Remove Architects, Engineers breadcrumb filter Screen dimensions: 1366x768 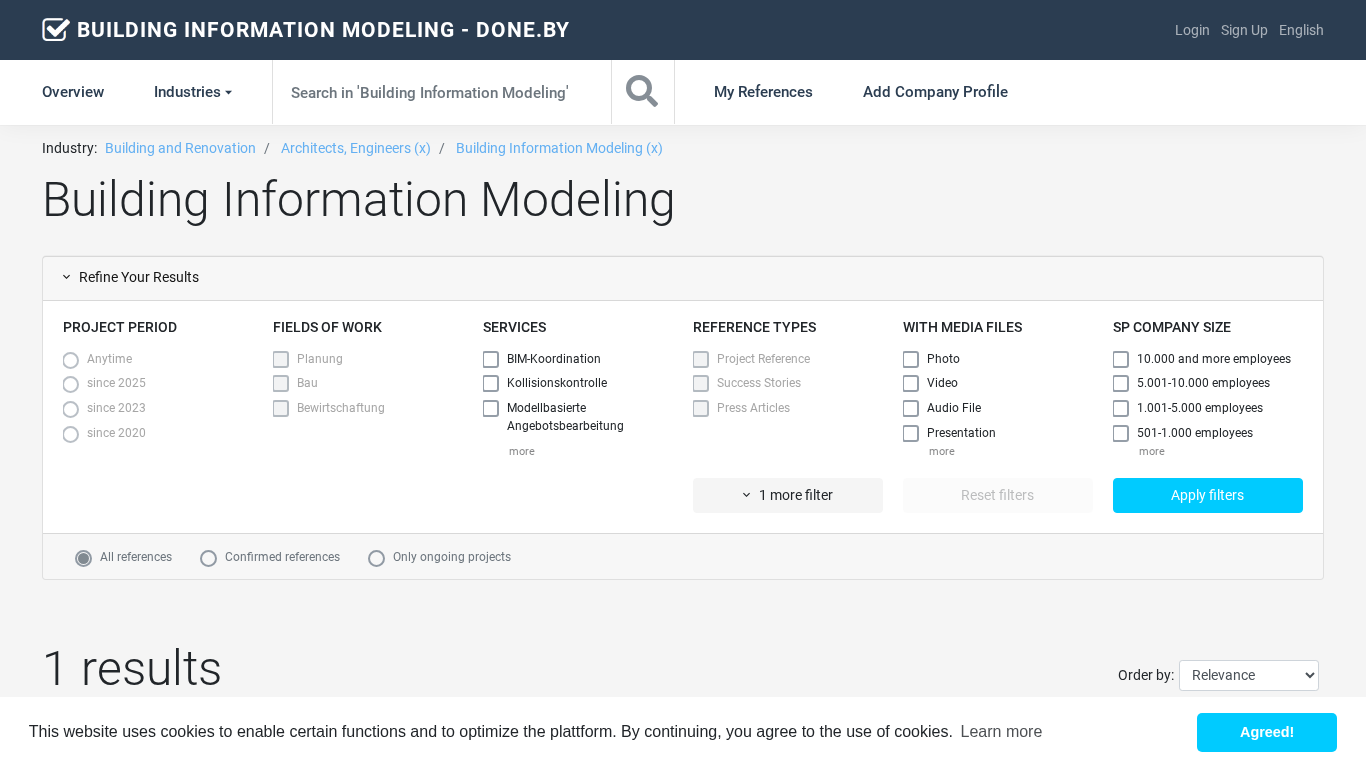[356, 148]
